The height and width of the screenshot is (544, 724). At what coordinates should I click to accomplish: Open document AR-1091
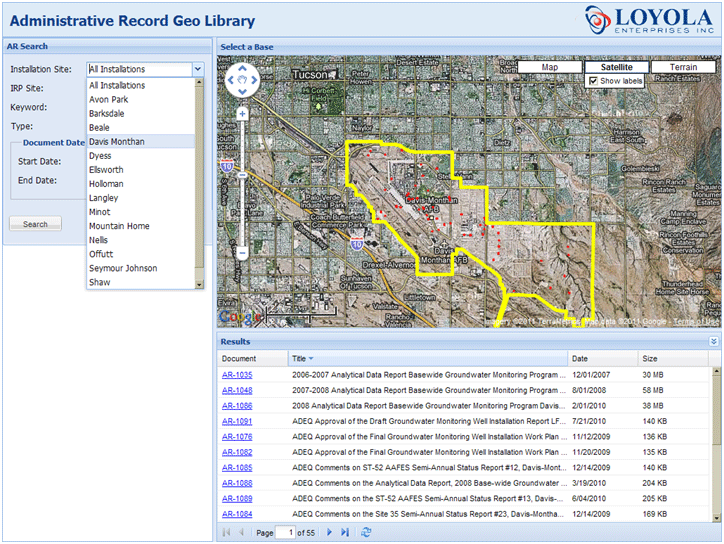237,422
